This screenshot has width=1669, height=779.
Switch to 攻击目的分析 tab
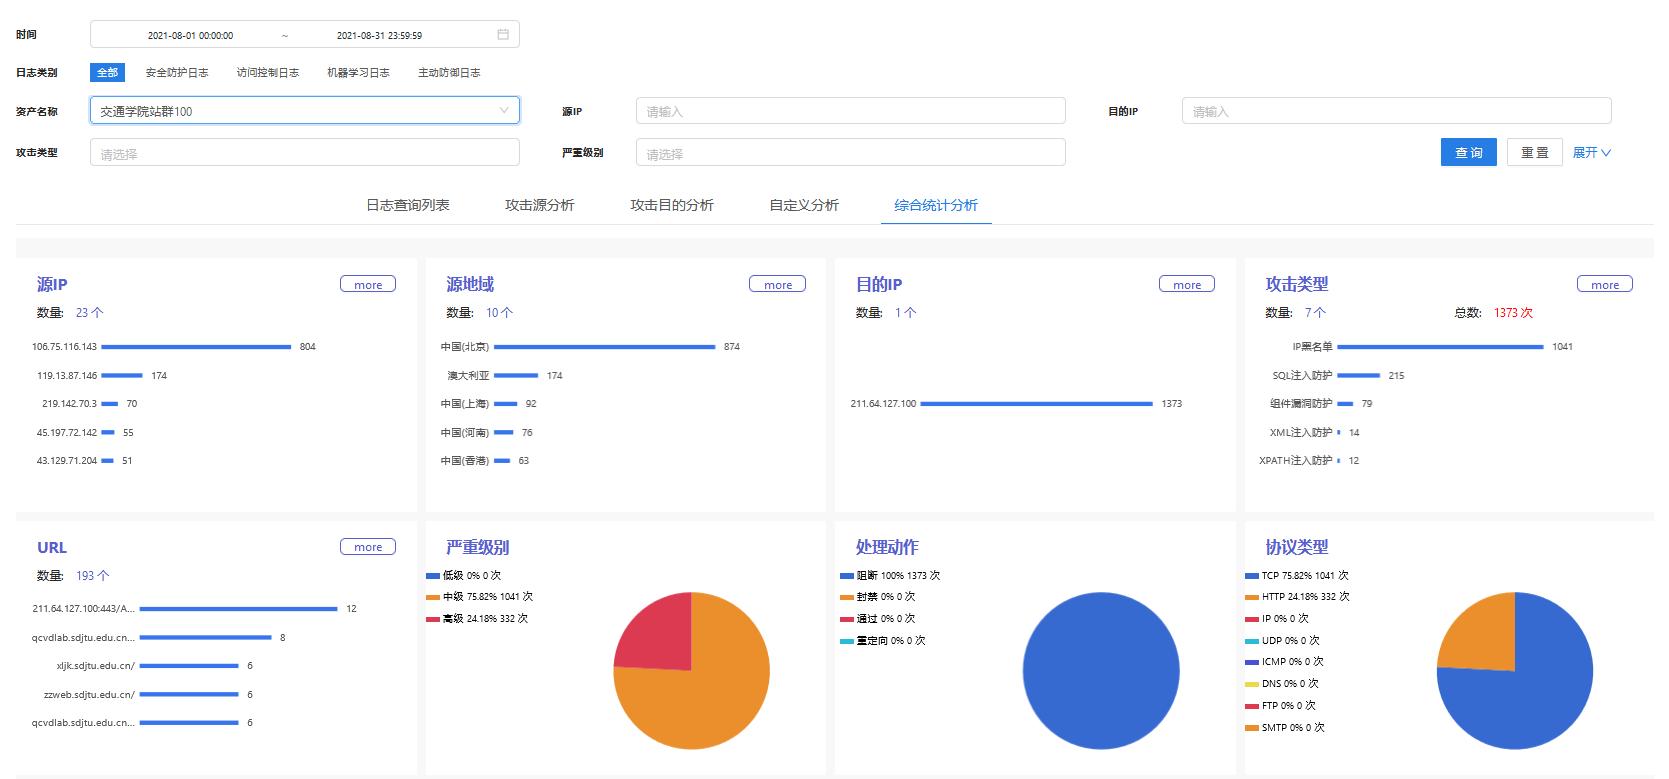(x=672, y=205)
